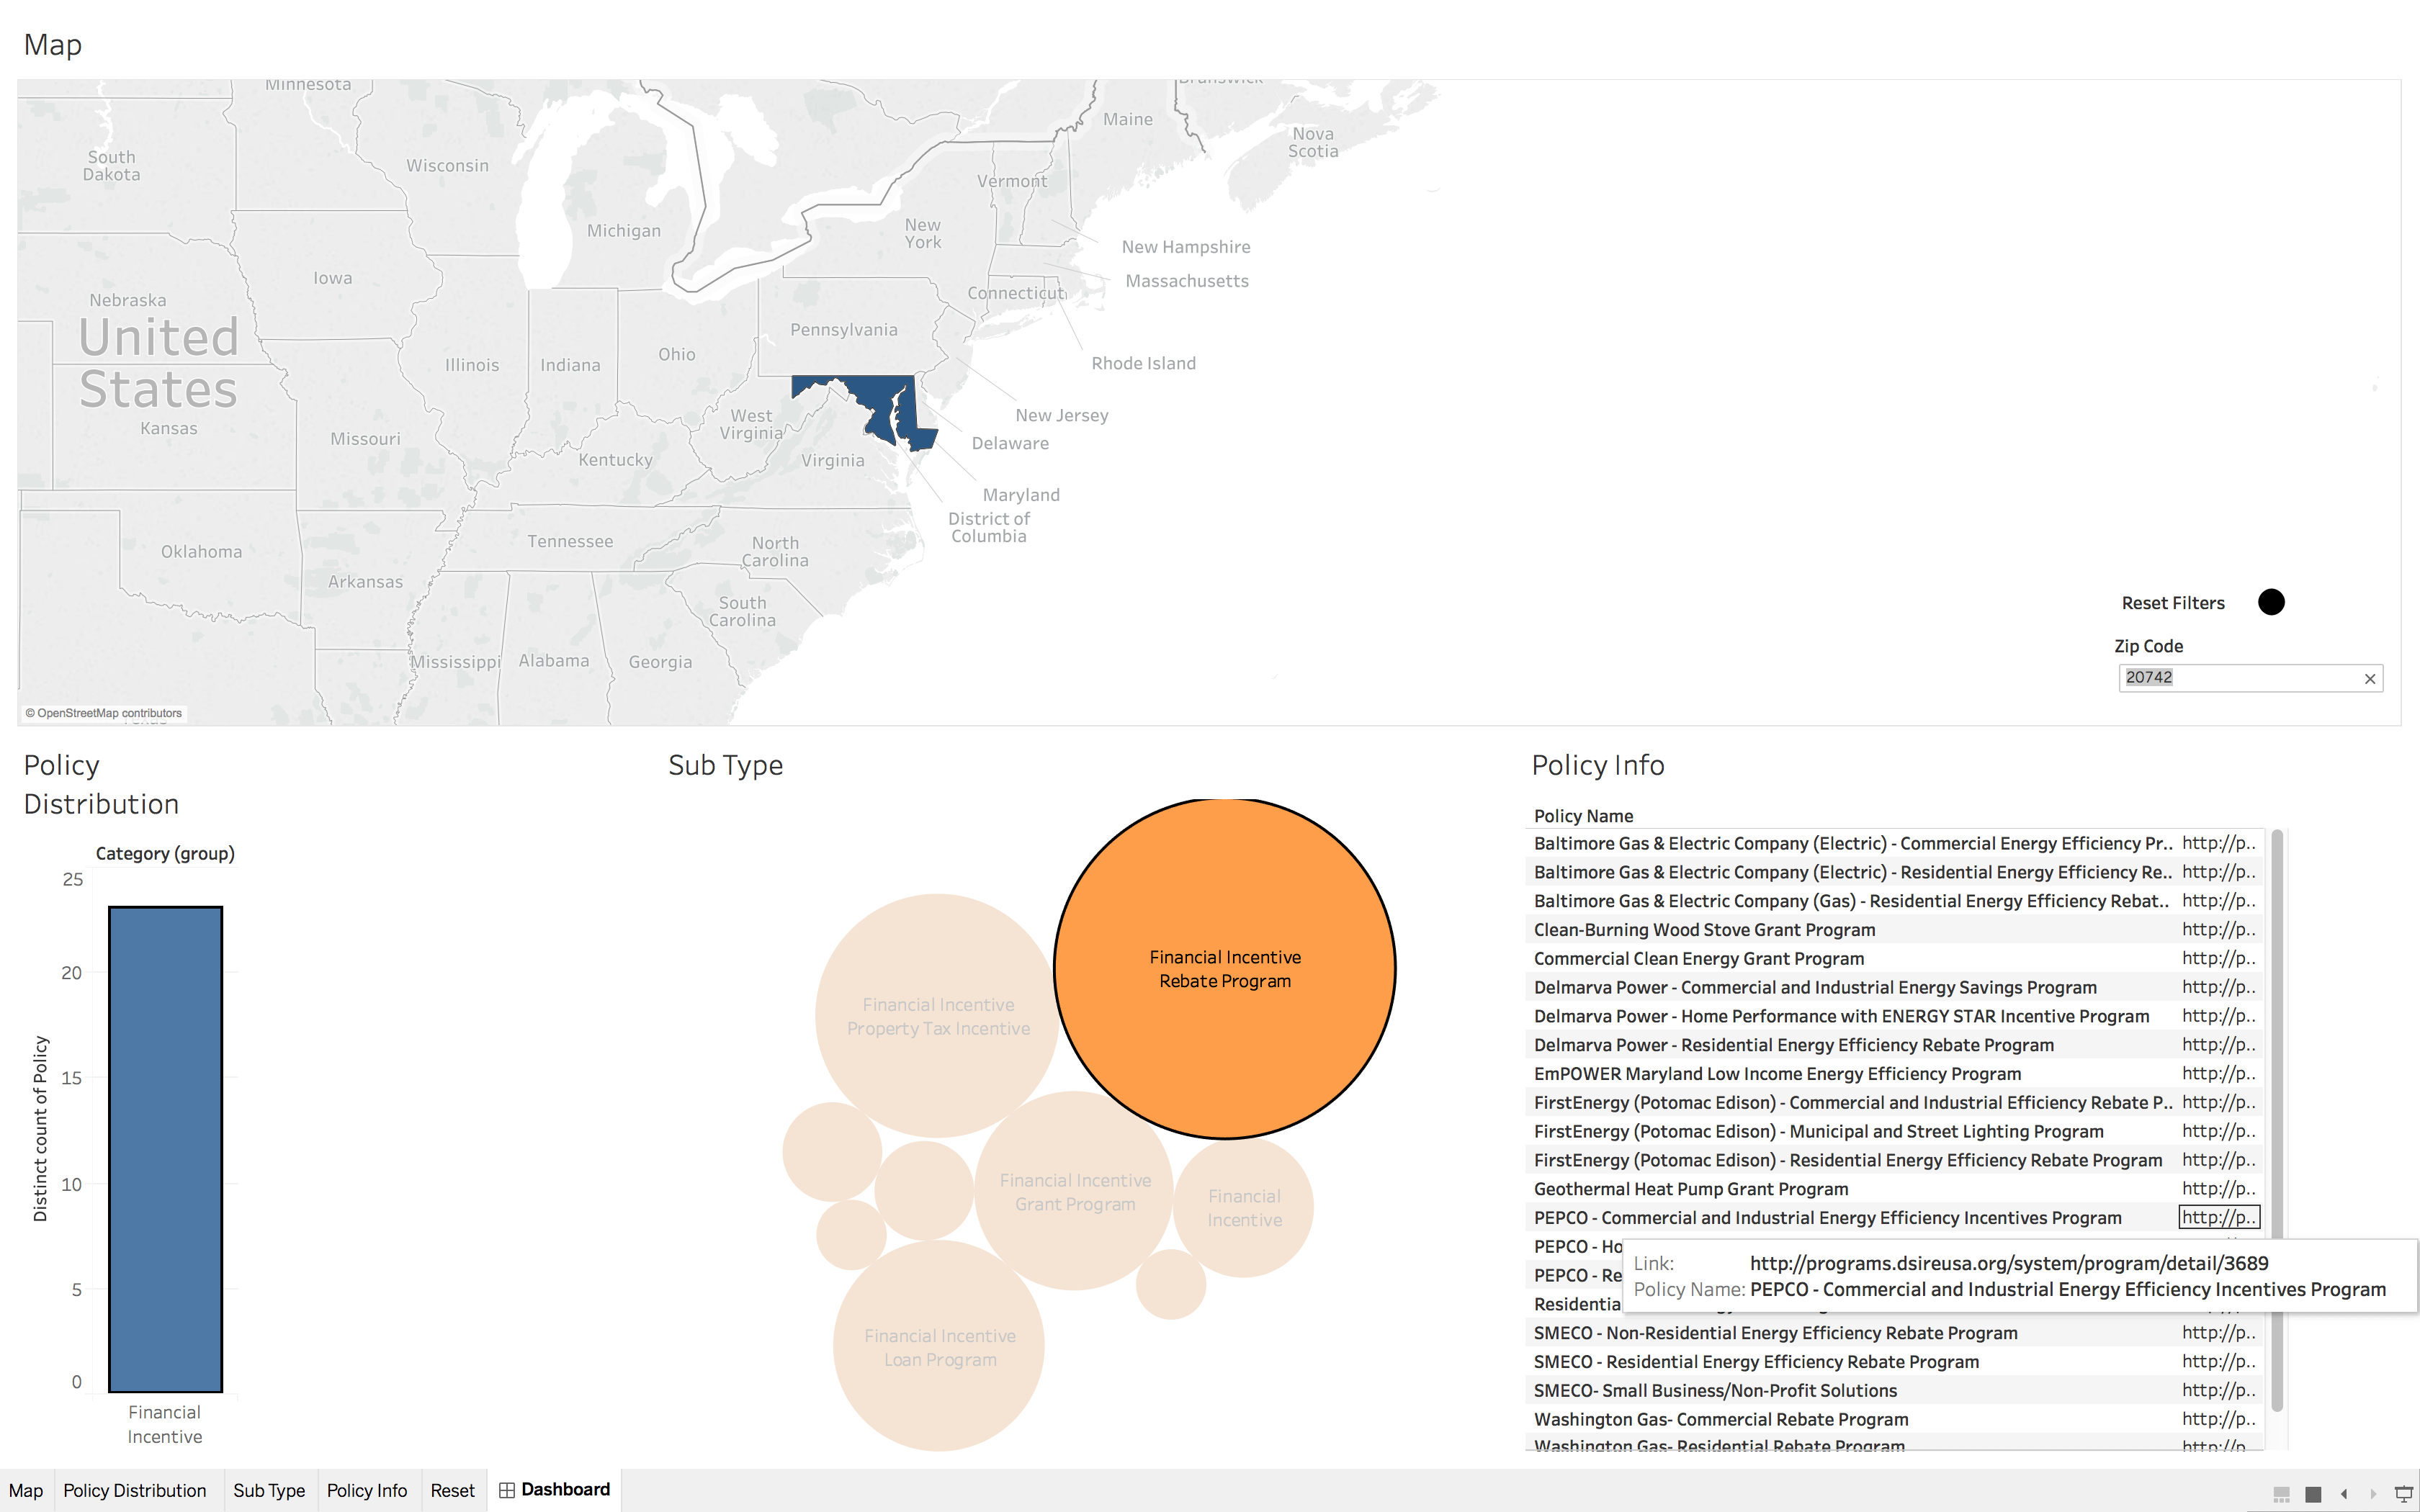
Task: Open the Sub Type sheet tab
Action: [x=269, y=1490]
